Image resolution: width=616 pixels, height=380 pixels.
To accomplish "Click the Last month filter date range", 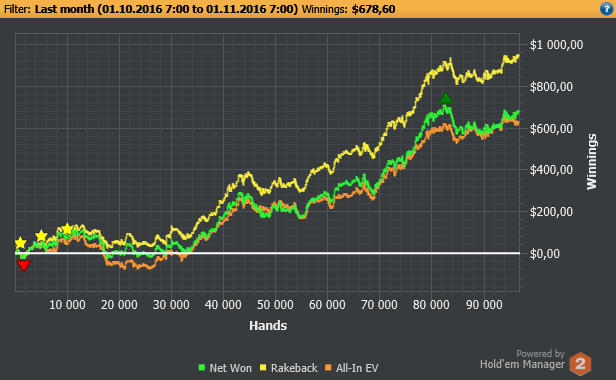I will click(167, 9).
